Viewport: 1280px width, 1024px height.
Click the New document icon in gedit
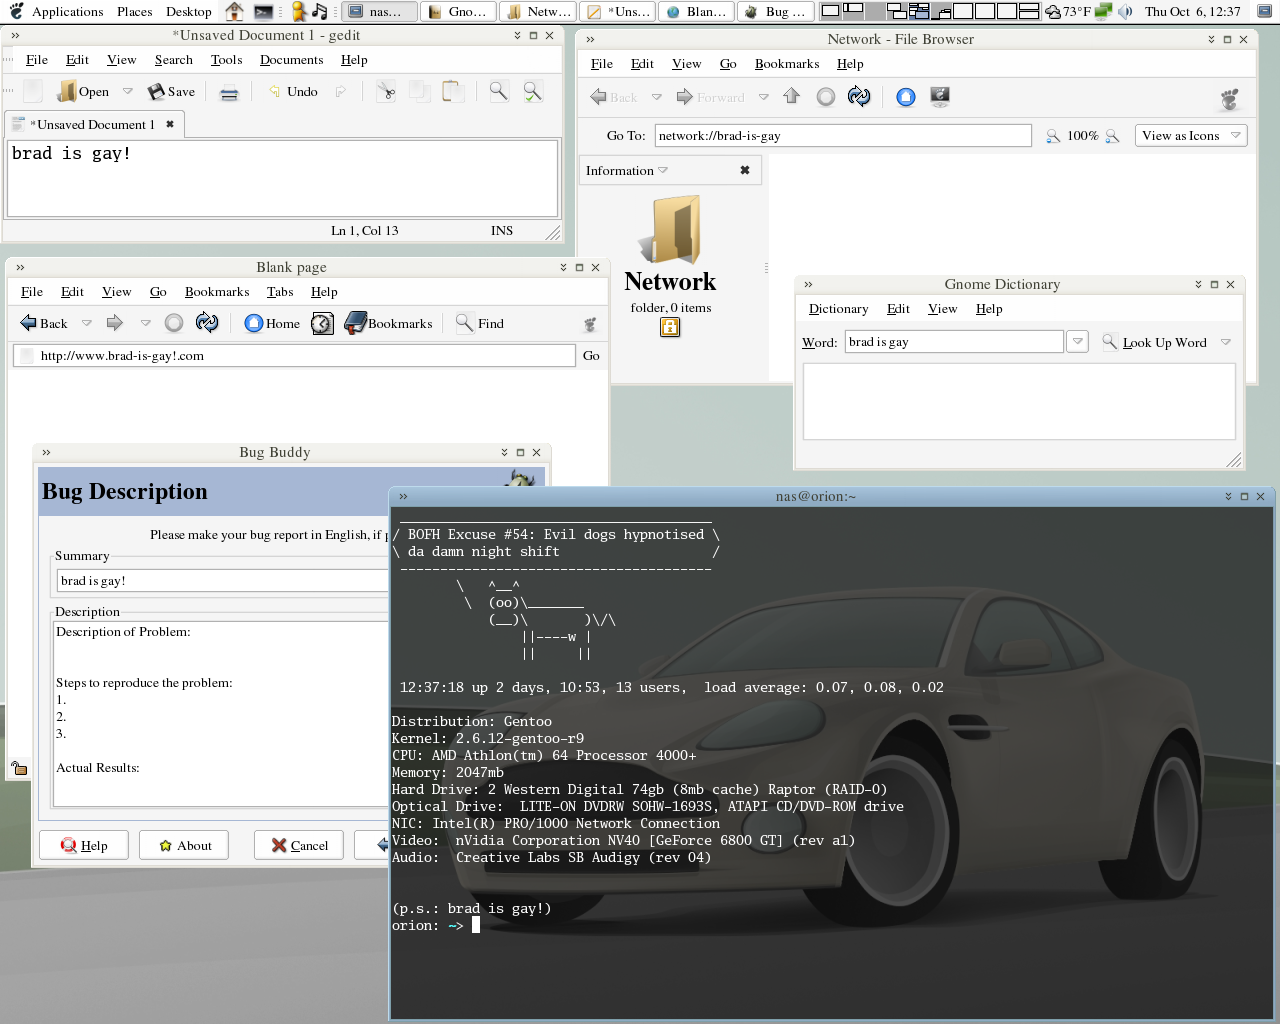pyautogui.click(x=33, y=91)
